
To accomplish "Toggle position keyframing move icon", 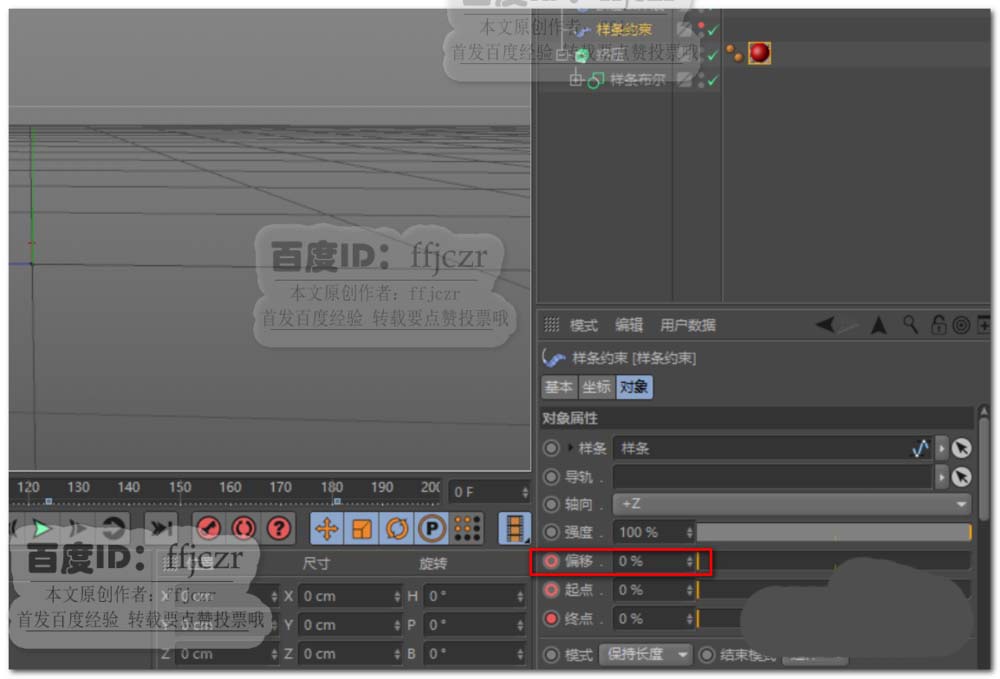I will [x=327, y=529].
